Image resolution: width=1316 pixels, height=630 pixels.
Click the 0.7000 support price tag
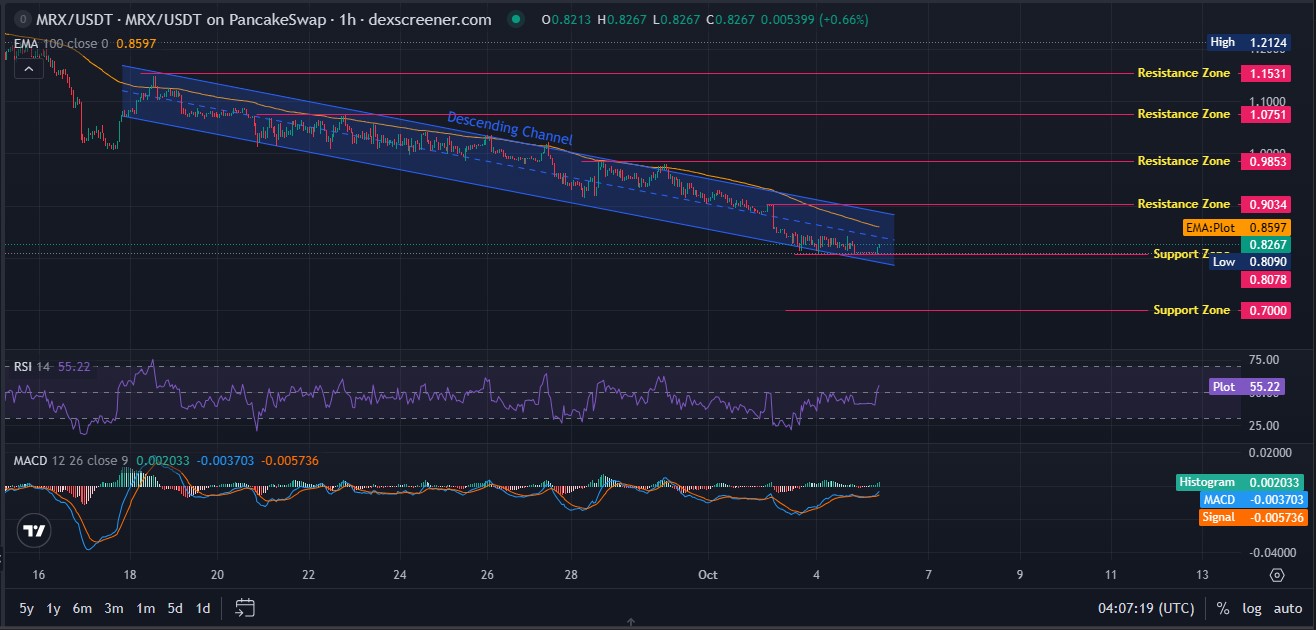tap(1265, 311)
